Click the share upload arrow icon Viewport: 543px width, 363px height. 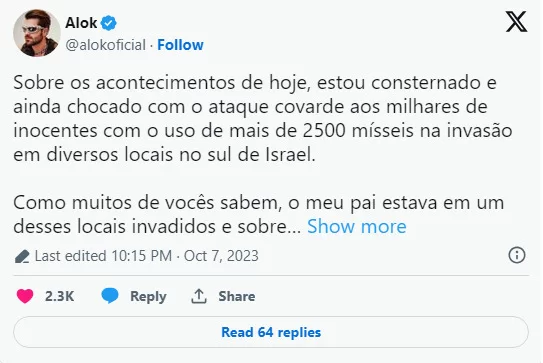tap(199, 296)
